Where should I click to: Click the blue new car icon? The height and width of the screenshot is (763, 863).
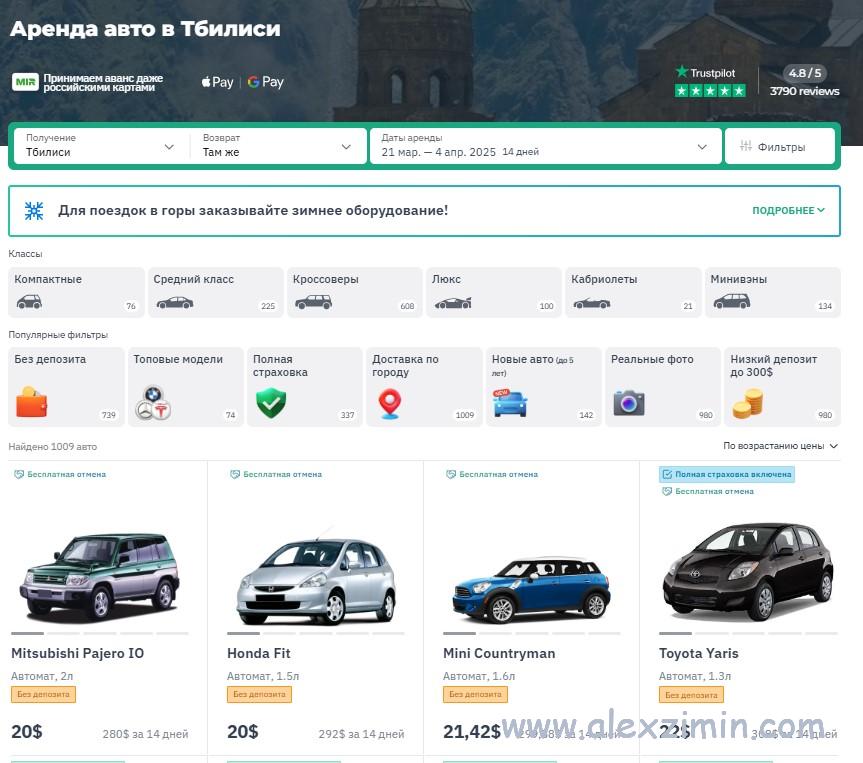click(x=510, y=403)
